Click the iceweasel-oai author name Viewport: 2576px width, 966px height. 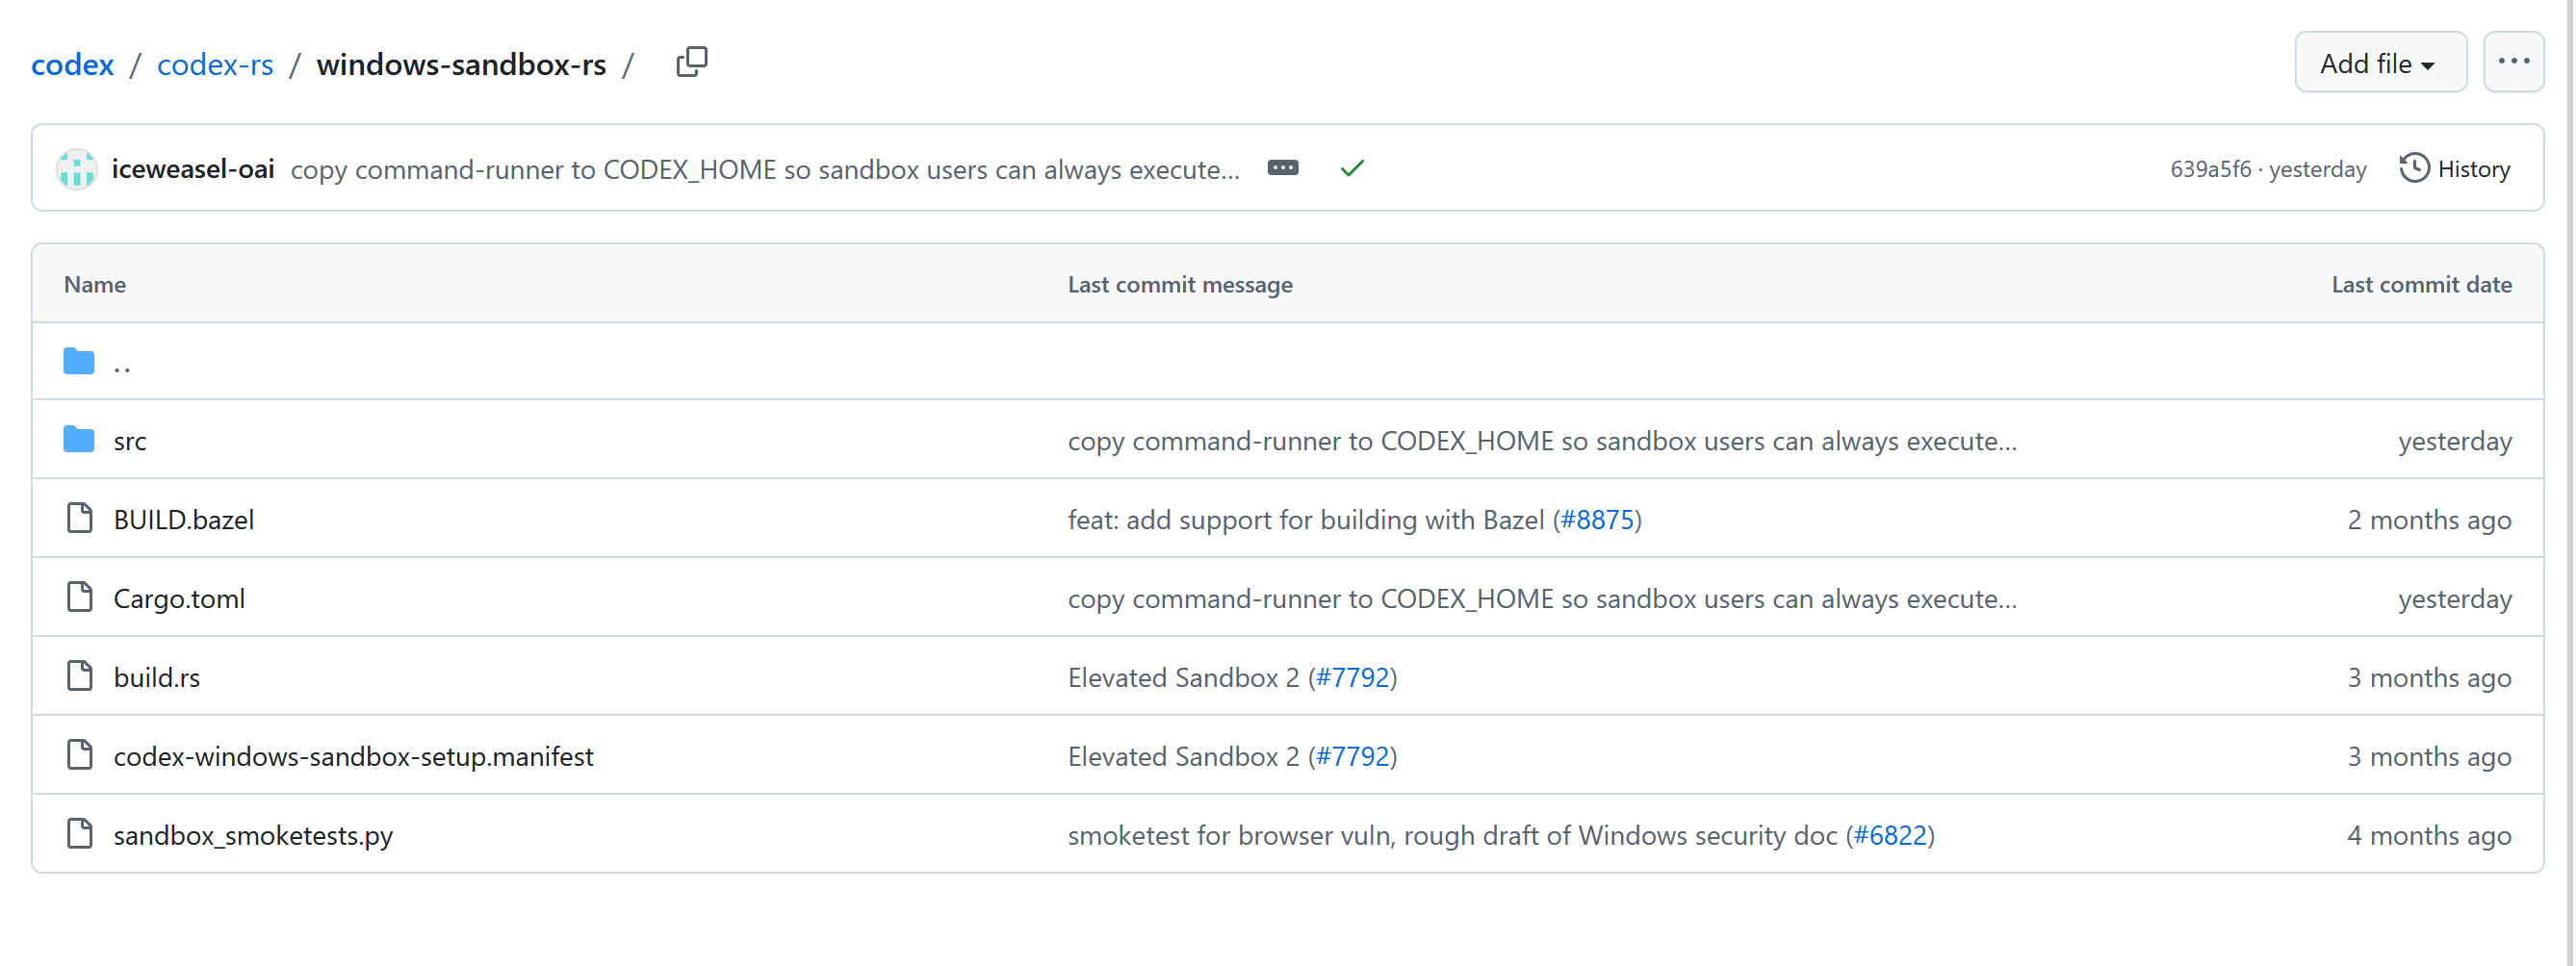[x=193, y=169]
